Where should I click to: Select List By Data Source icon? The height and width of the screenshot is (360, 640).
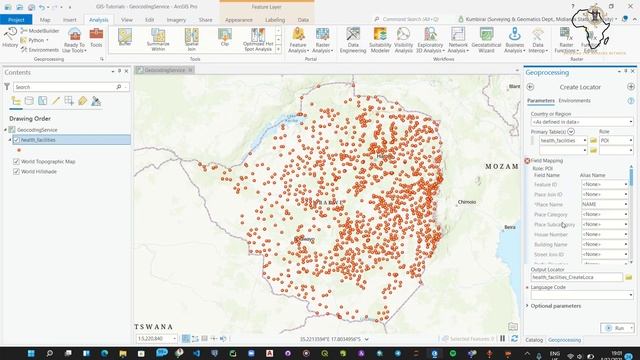29,101
